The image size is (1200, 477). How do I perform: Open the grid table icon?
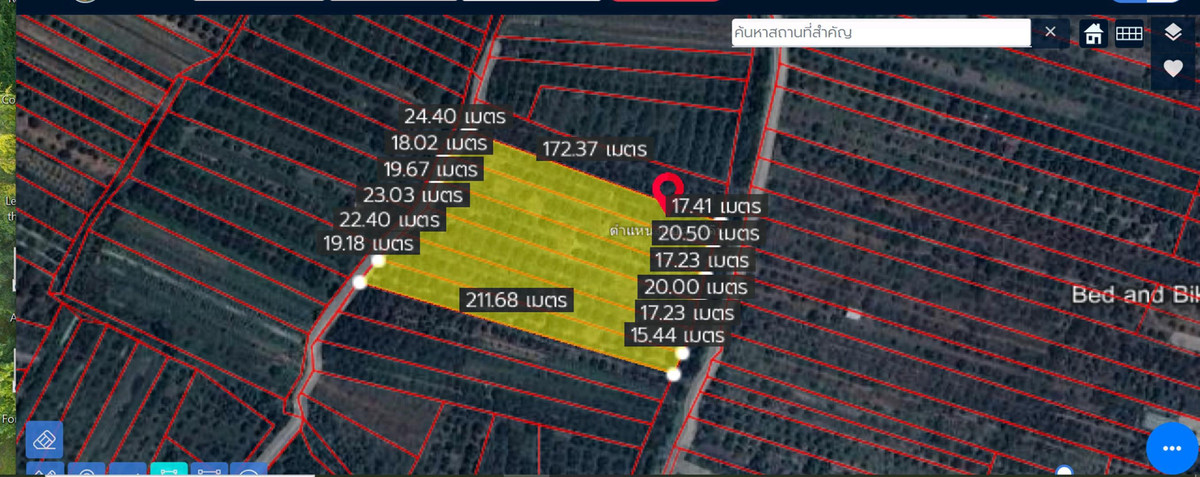[1129, 33]
